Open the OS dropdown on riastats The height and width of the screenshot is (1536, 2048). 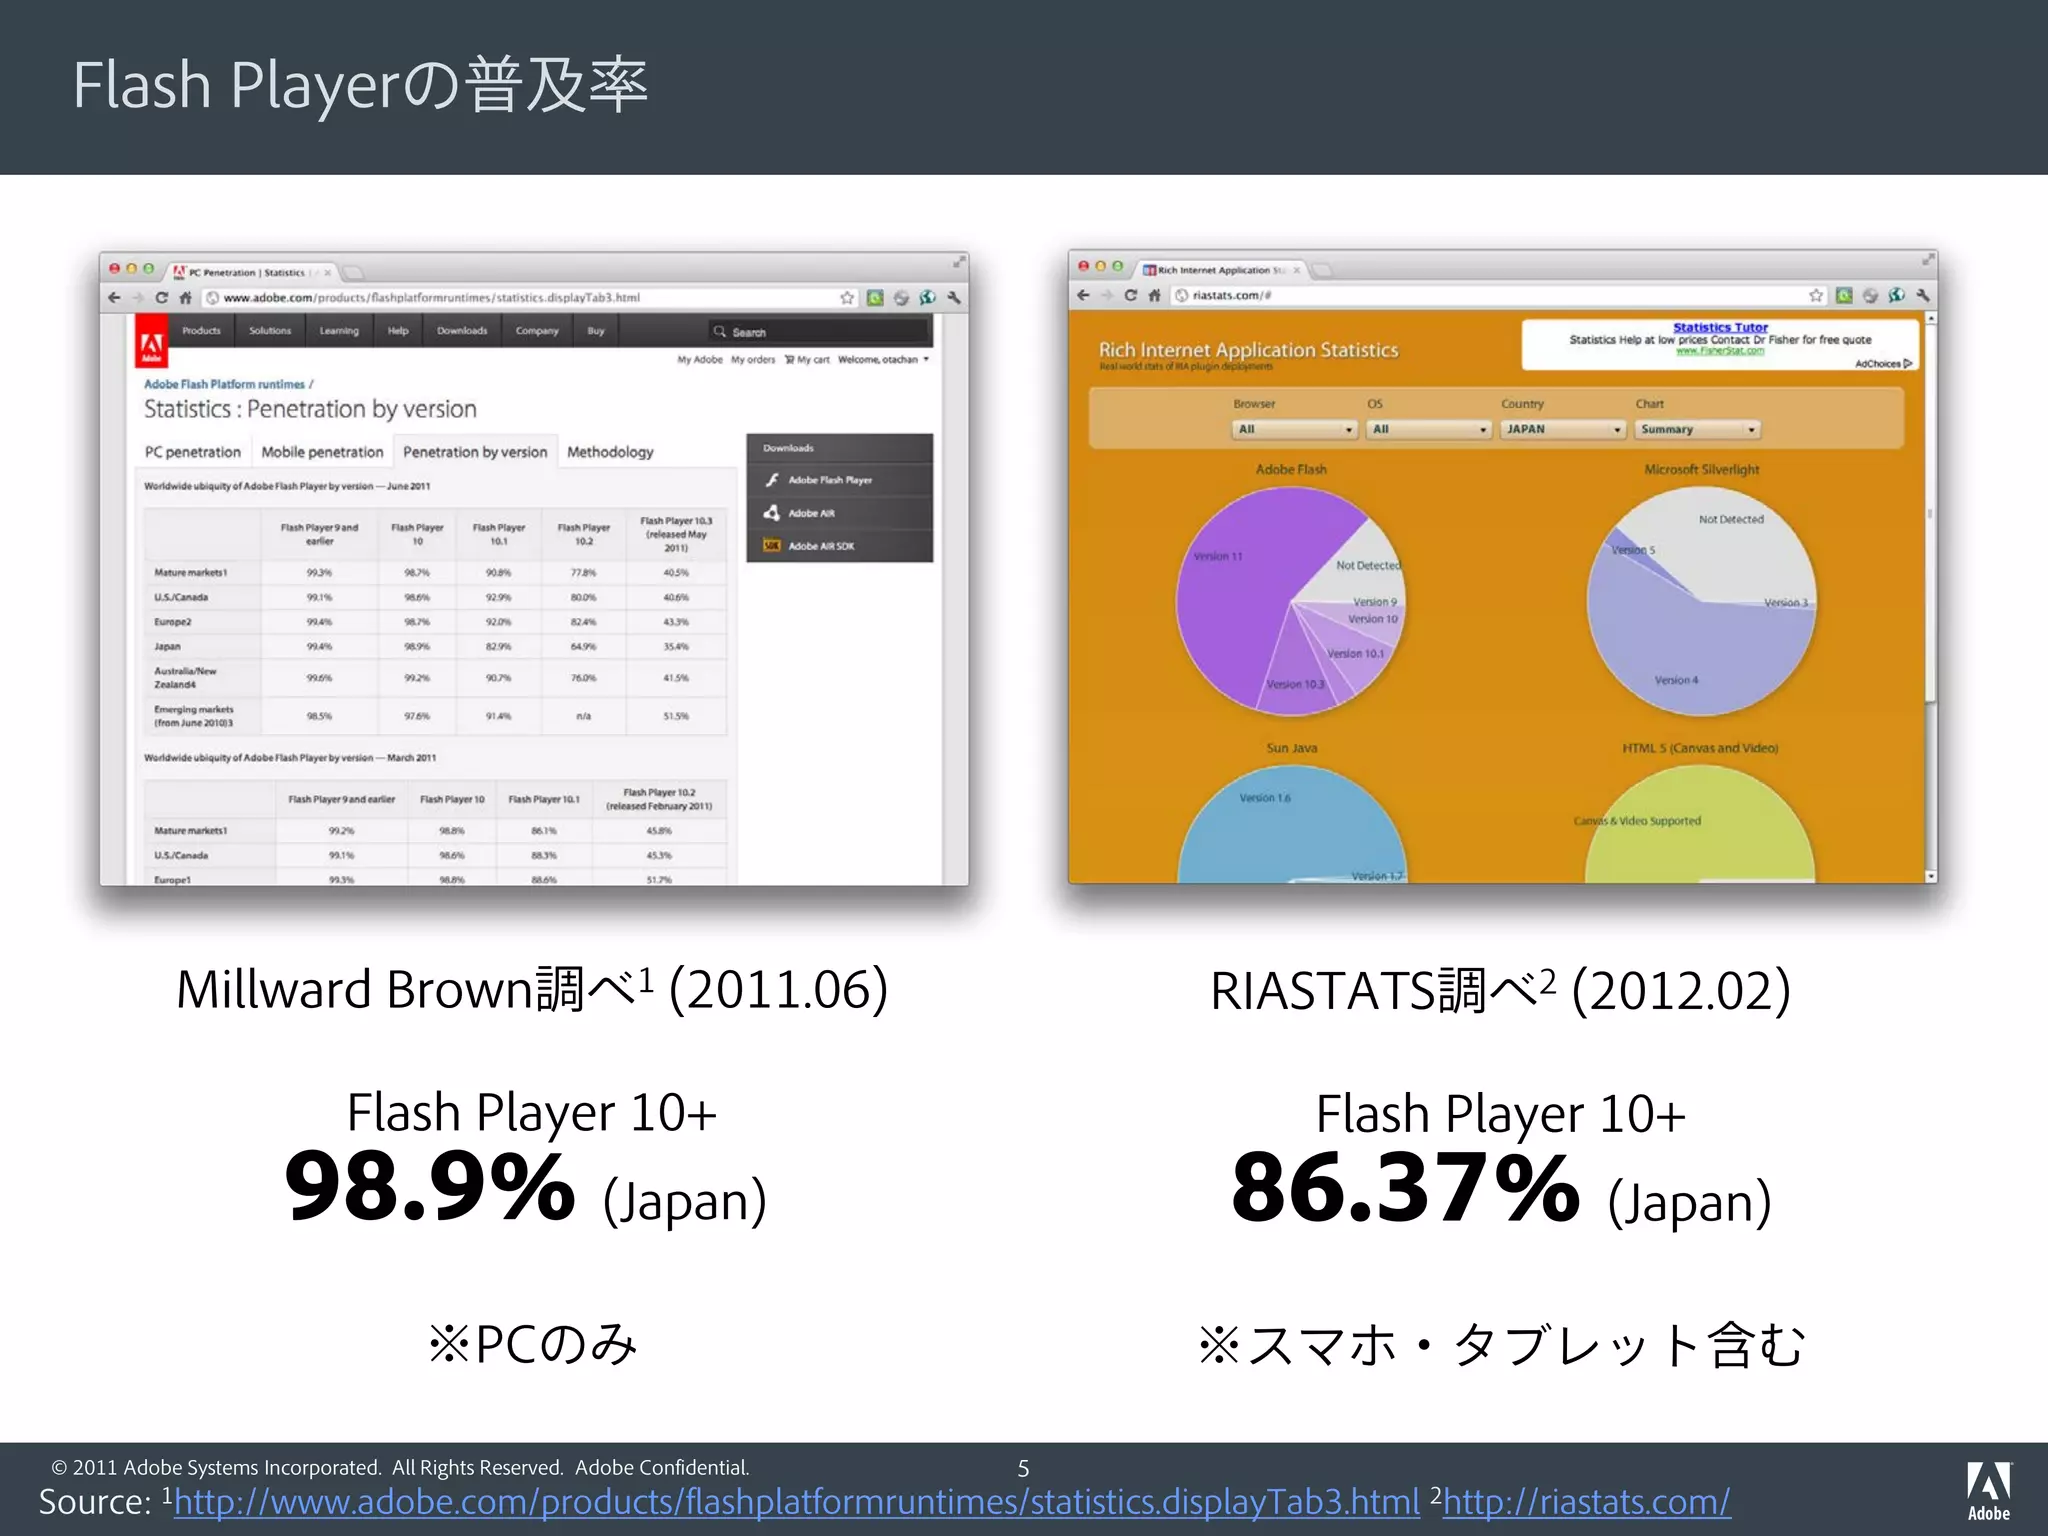pos(1430,429)
